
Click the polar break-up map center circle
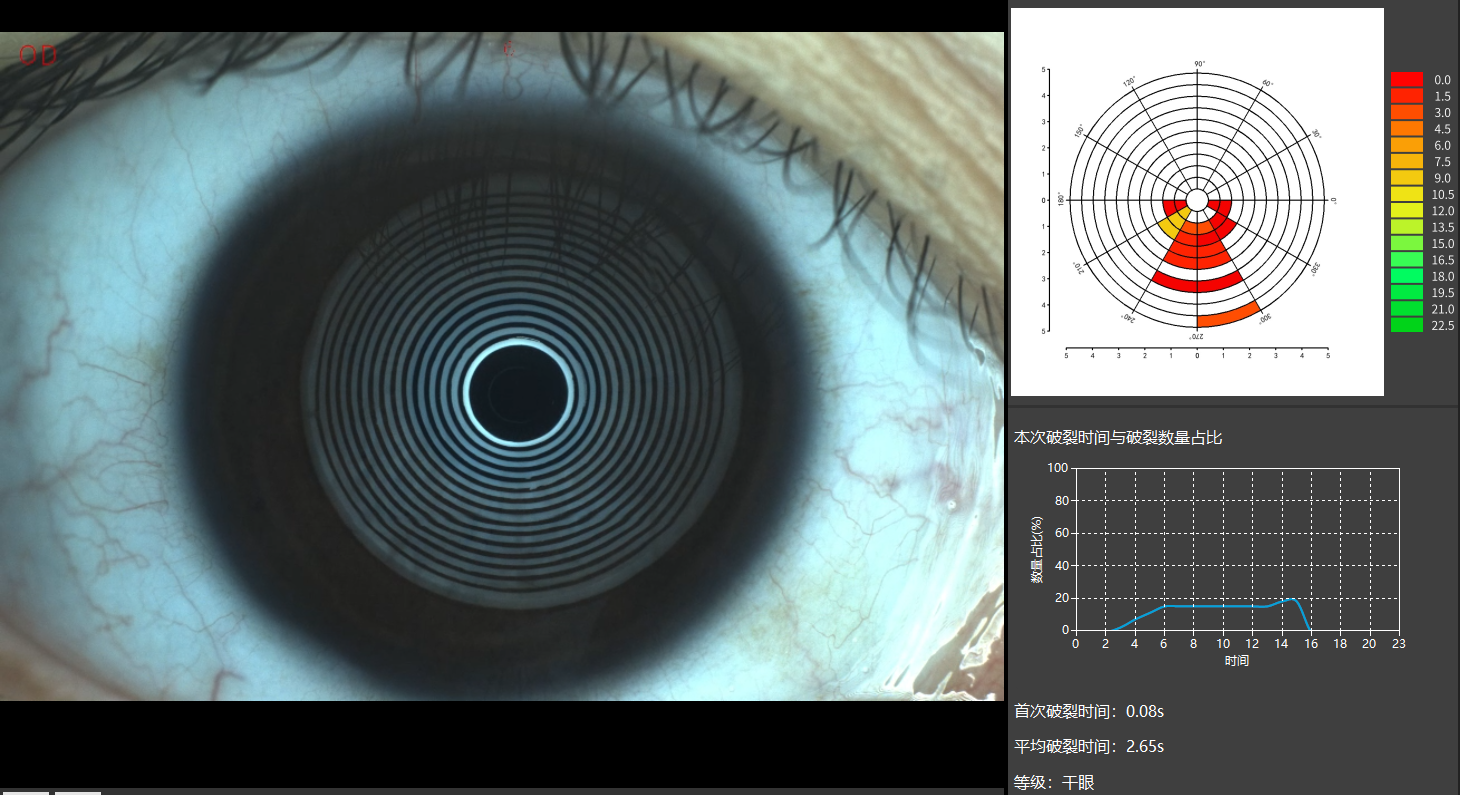click(1197, 200)
